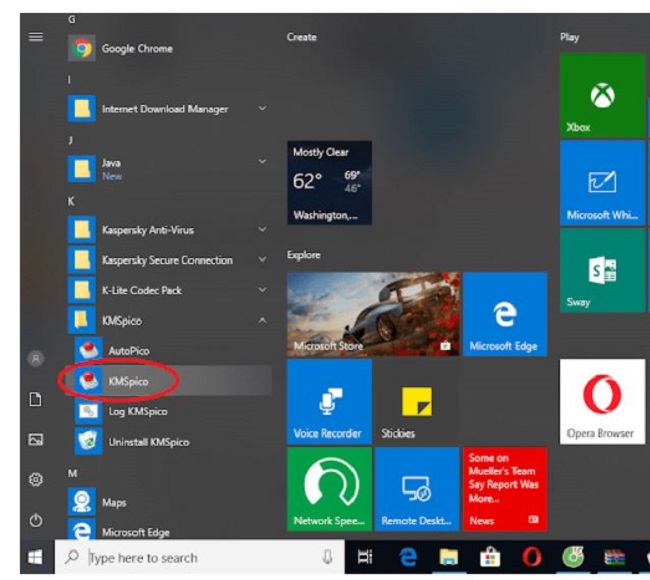The width and height of the screenshot is (650, 580).
Task: Open the Microsoft Edge tile
Action: click(x=505, y=314)
